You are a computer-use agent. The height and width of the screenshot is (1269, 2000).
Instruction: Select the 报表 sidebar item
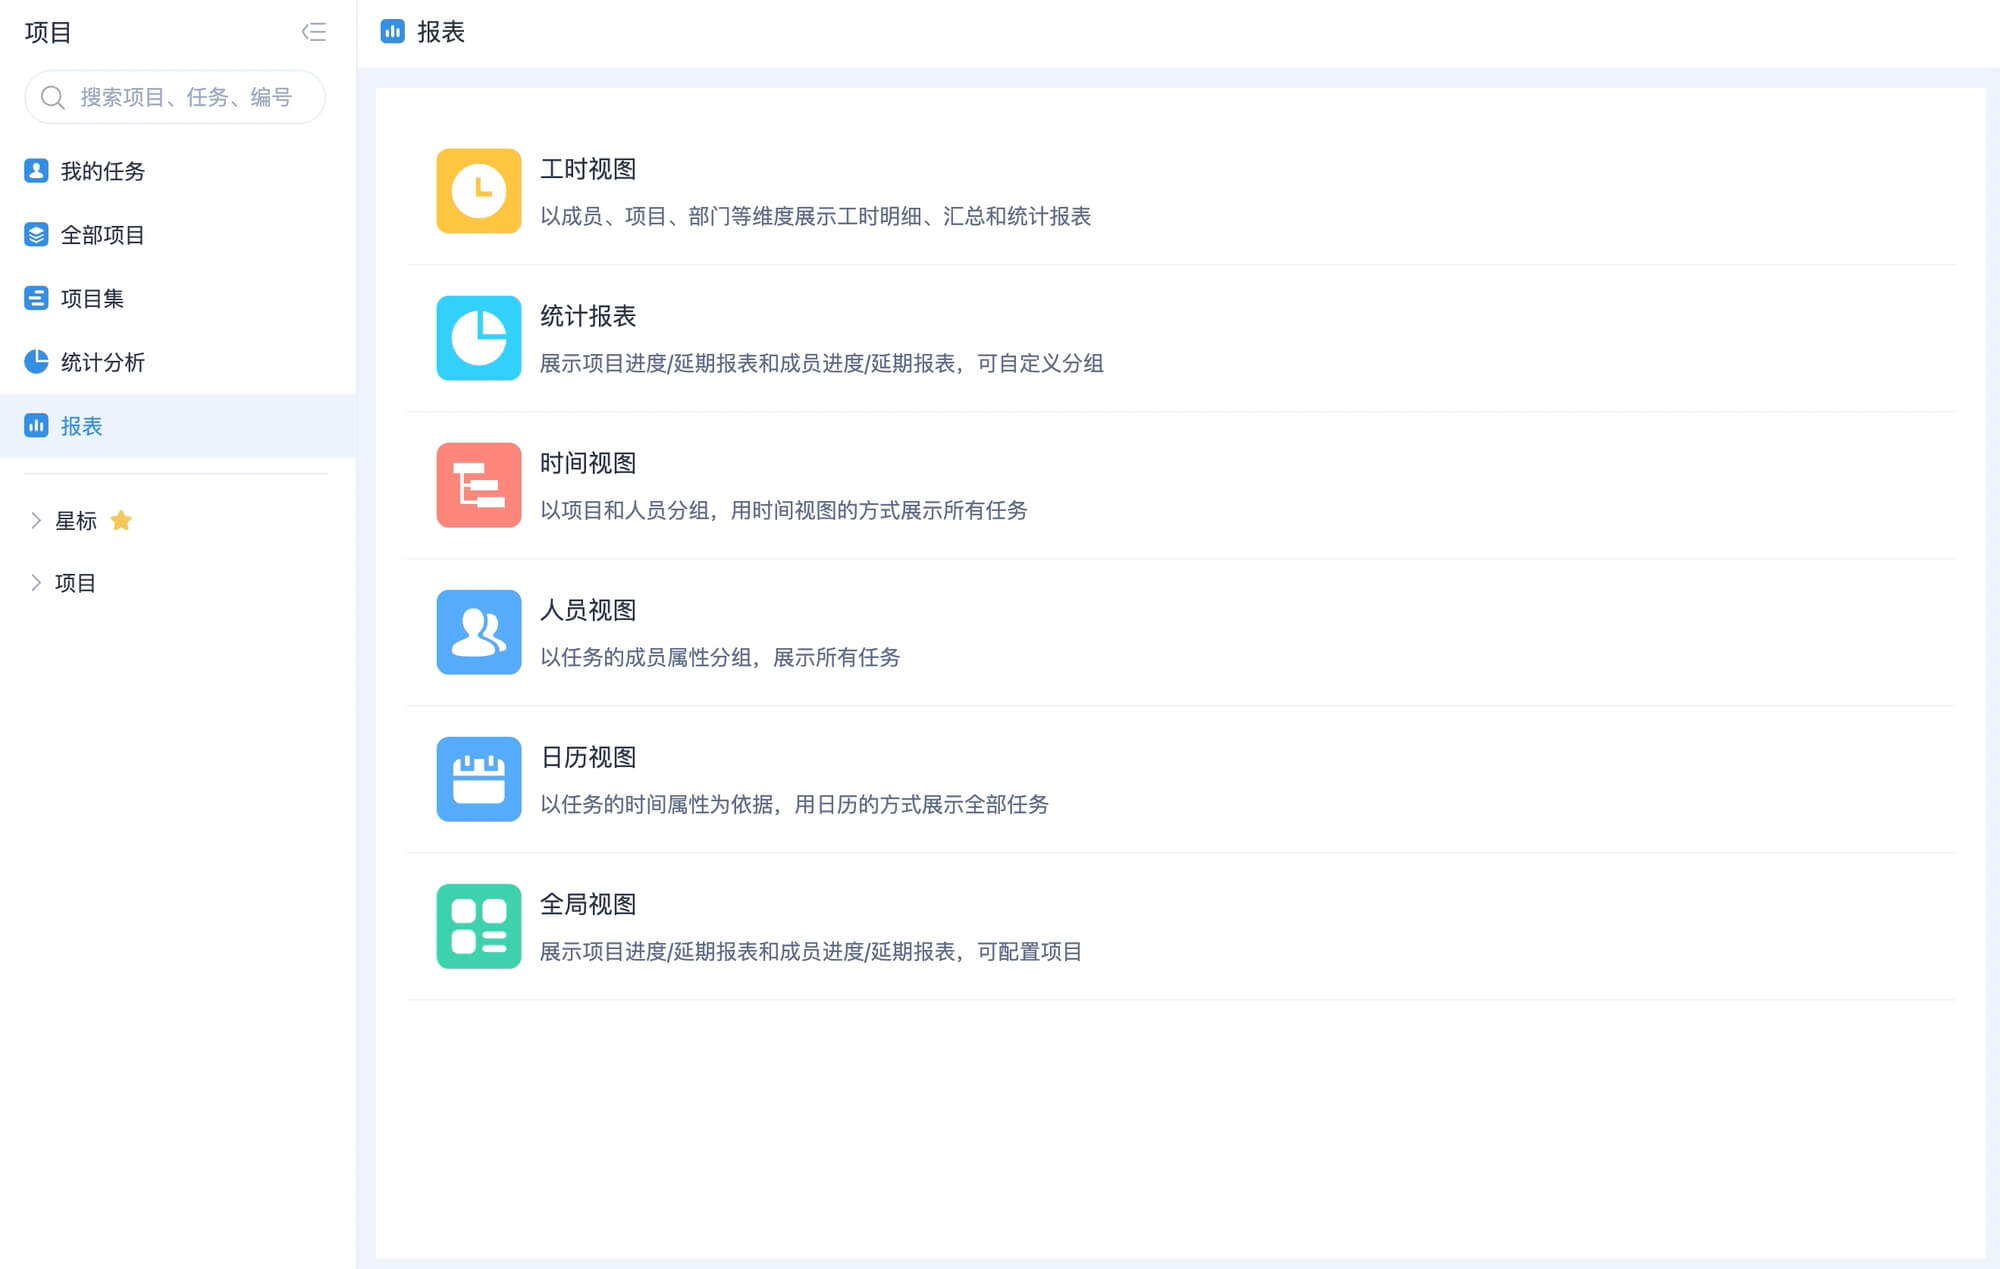tap(81, 426)
